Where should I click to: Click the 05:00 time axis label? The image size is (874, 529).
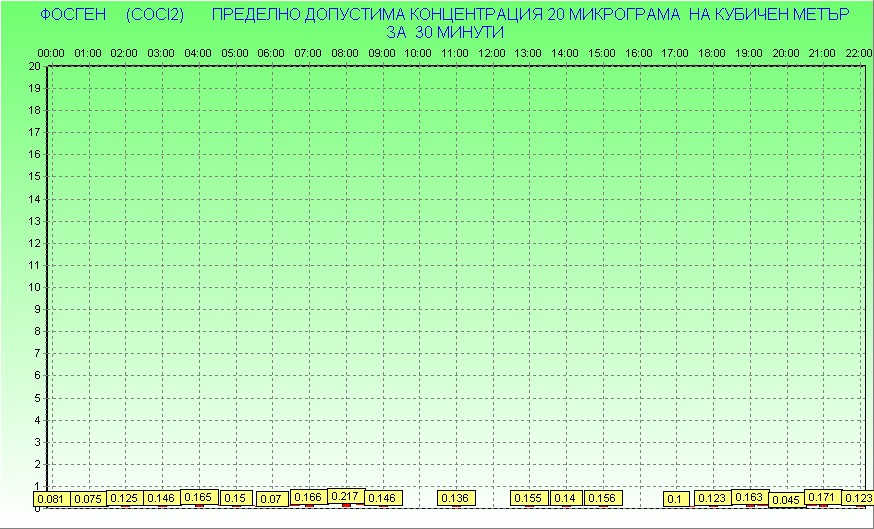(x=235, y=53)
